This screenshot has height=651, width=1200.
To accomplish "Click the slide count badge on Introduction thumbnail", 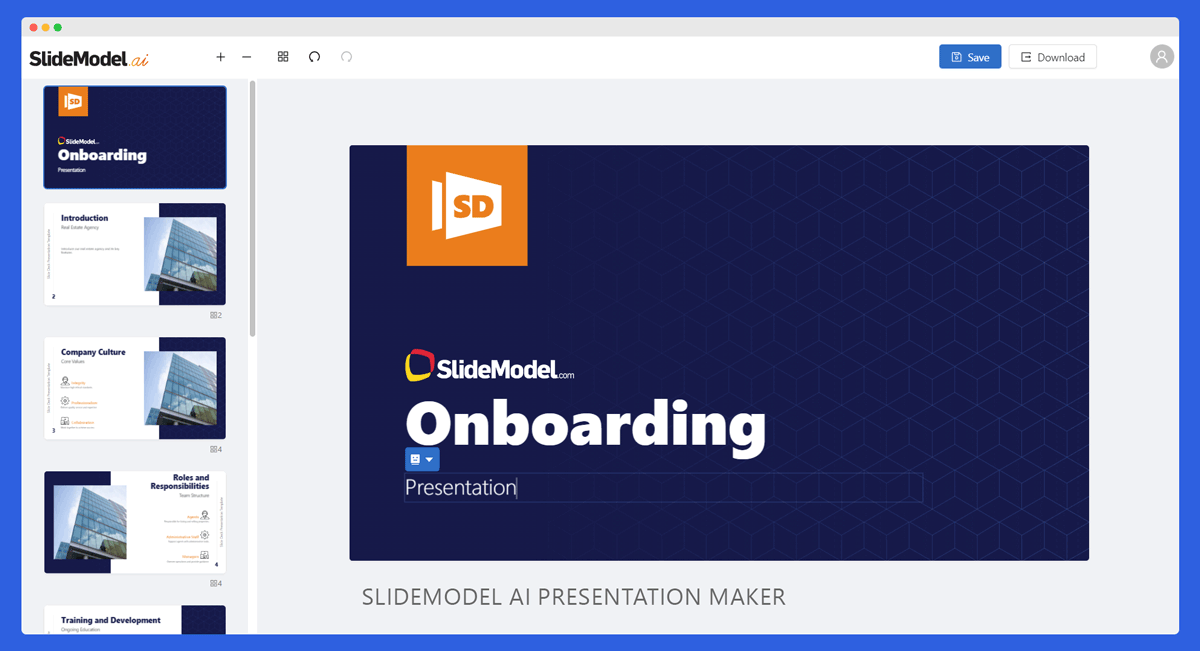I will (216, 314).
